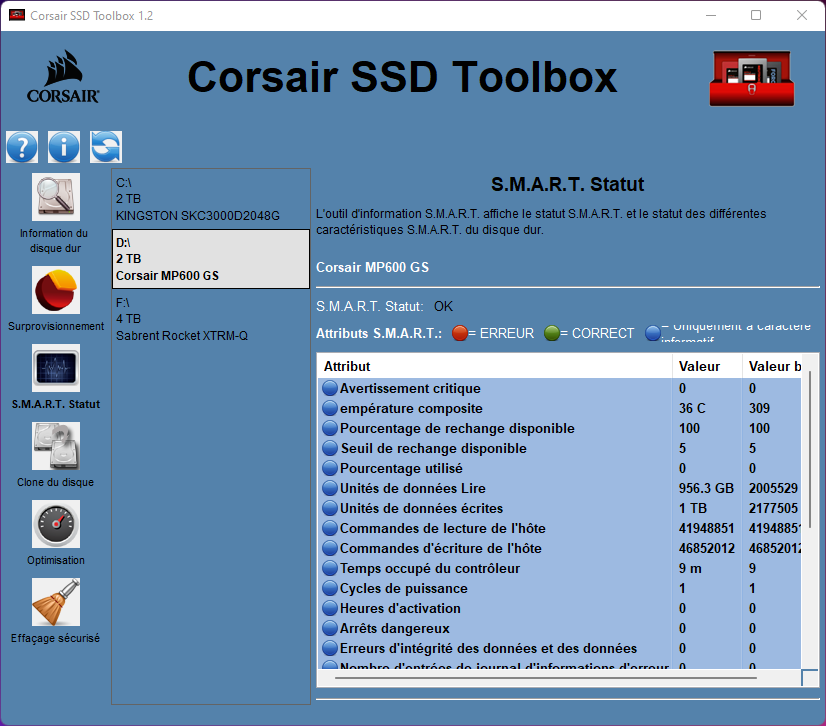Click the Corsair sails logo
This screenshot has width=826, height=726.
63,77
